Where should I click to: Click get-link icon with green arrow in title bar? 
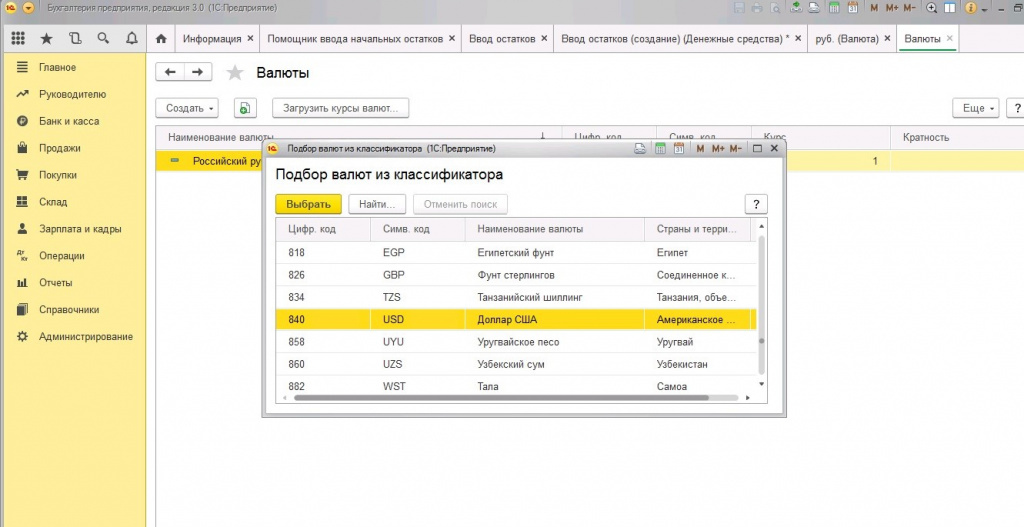795,8
